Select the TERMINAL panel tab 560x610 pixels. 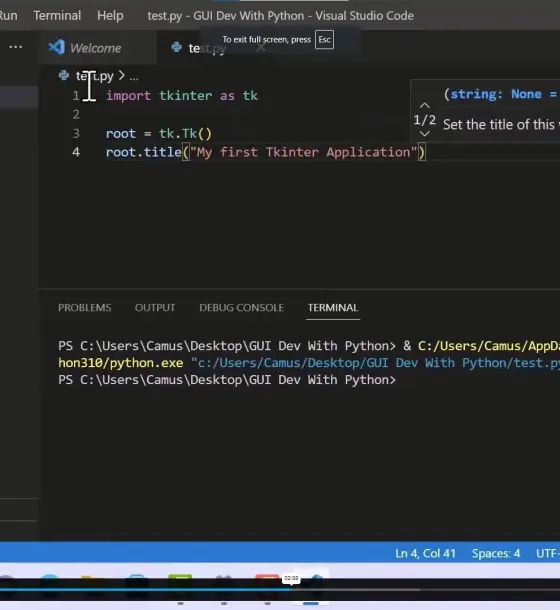tap(333, 308)
